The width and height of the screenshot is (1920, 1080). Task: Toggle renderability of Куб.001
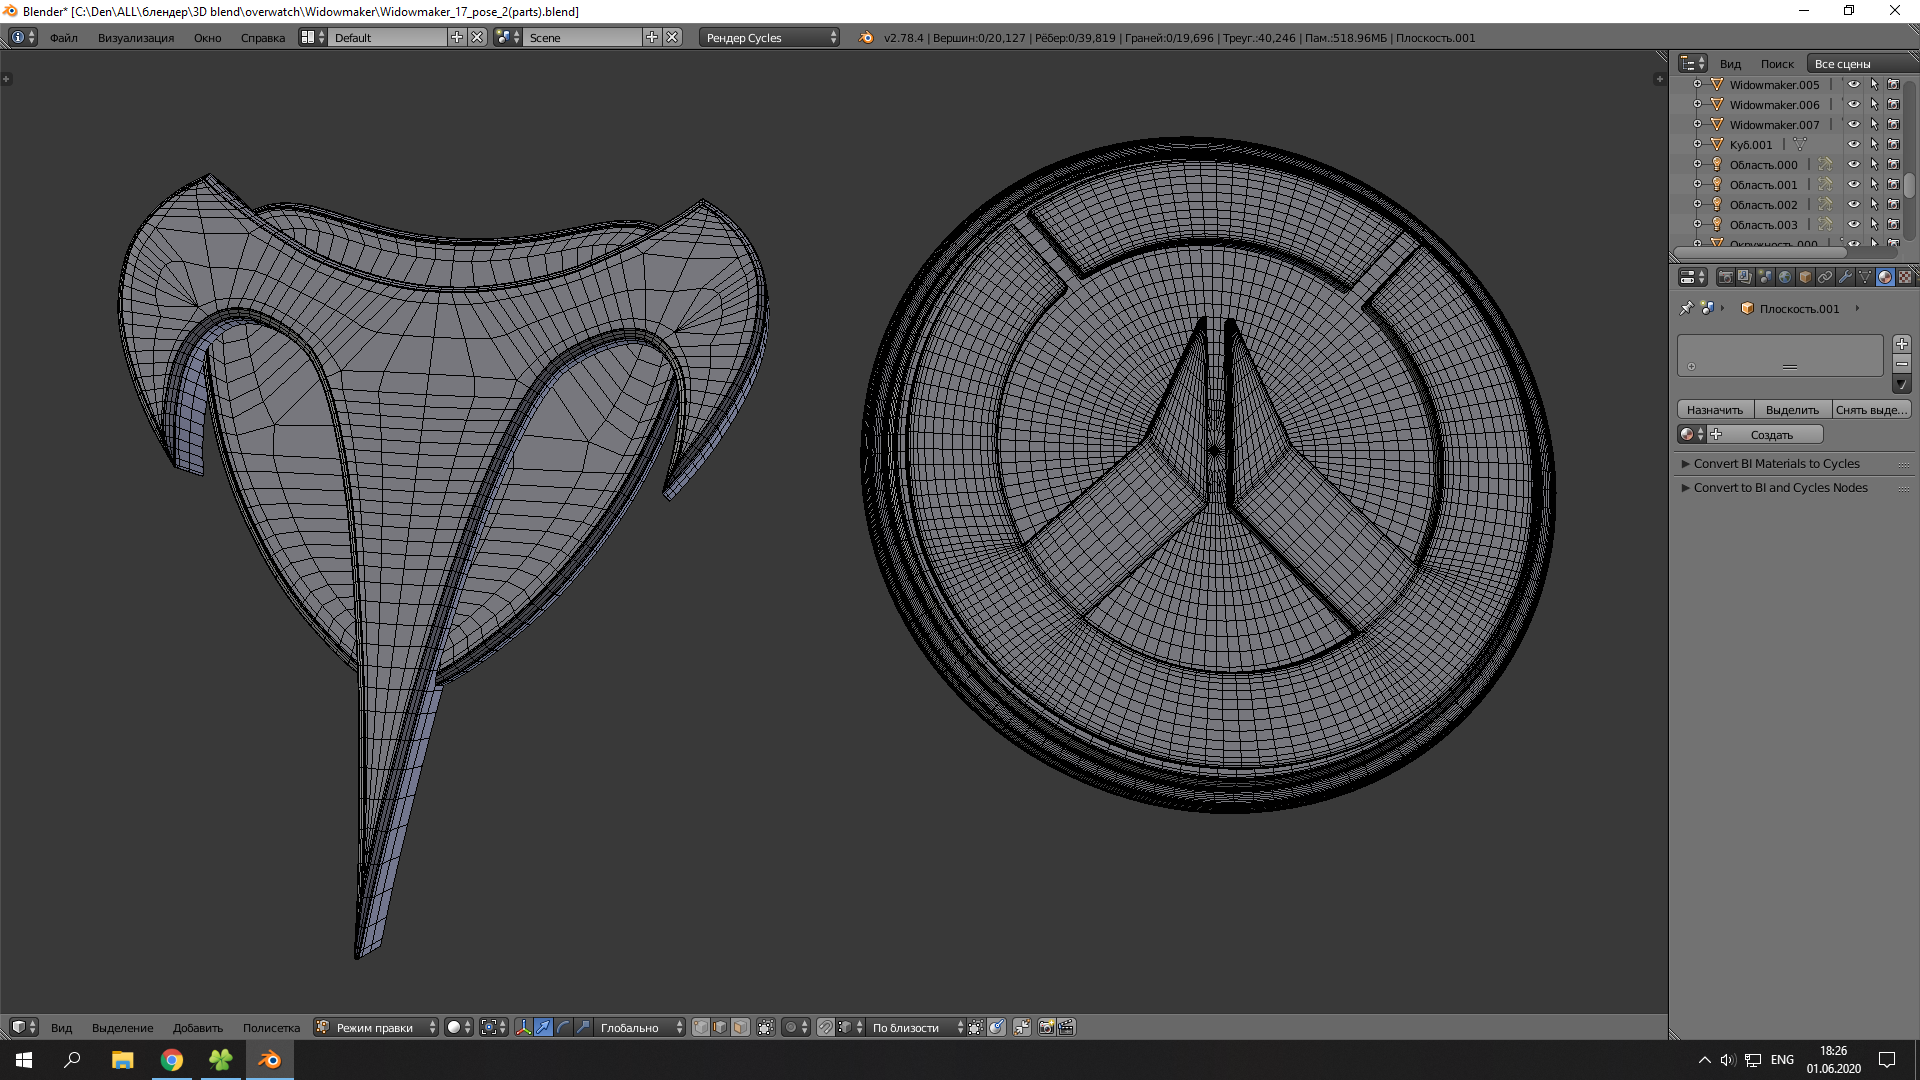coord(1893,145)
